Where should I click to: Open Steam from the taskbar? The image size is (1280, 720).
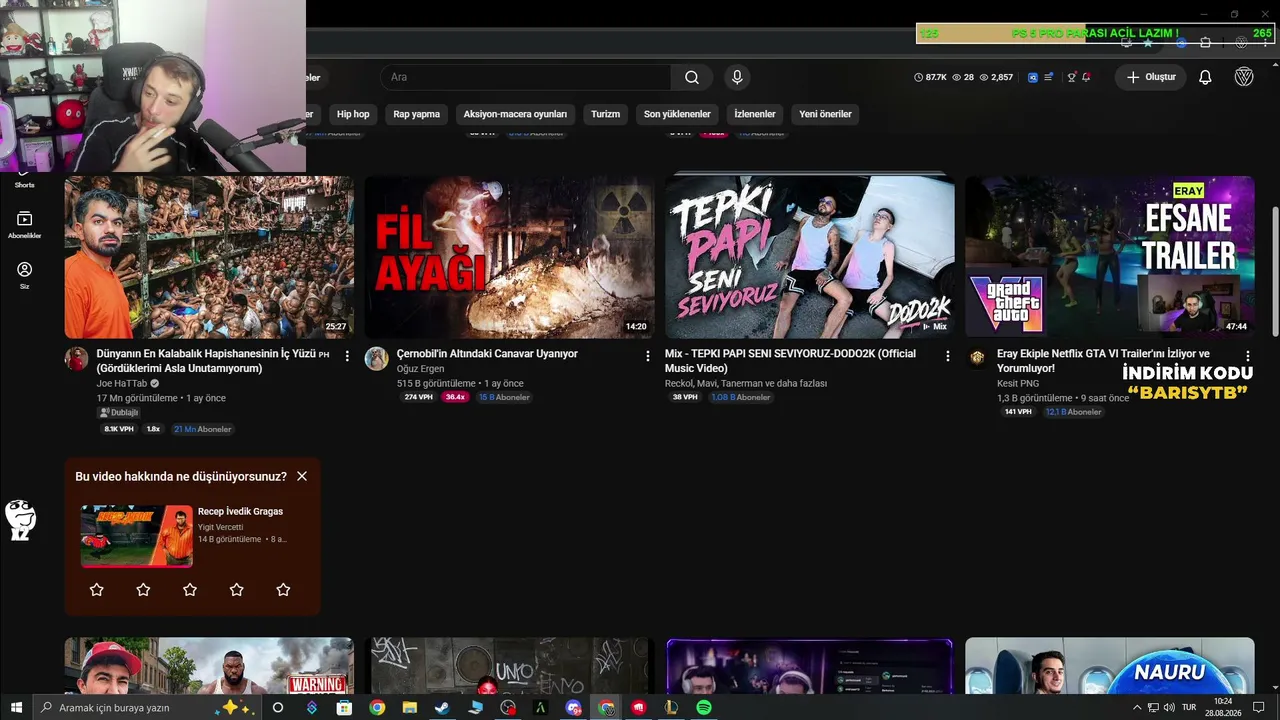click(x=441, y=708)
